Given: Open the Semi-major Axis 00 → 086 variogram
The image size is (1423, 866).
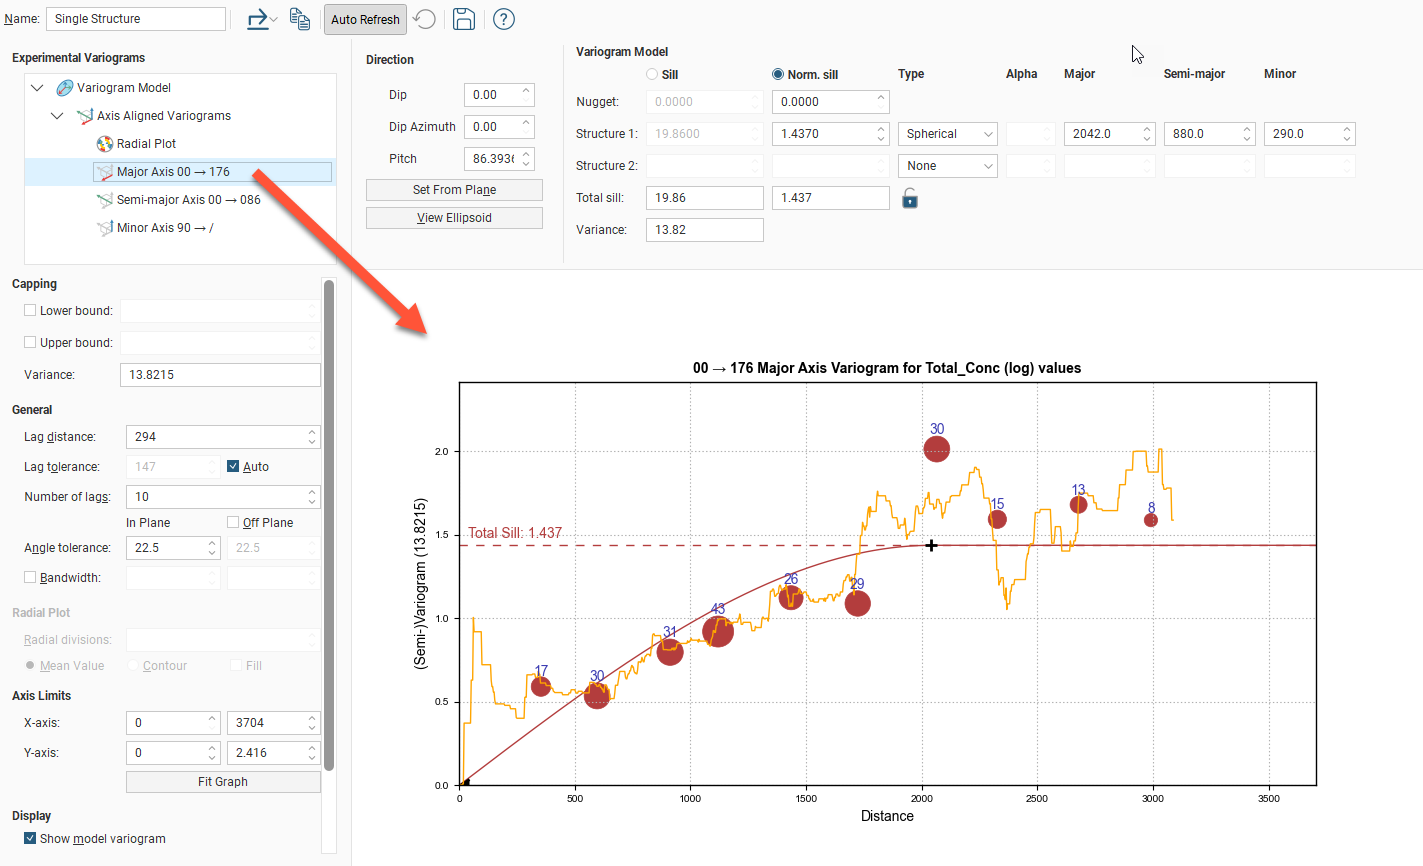Looking at the screenshot, I should coord(188,200).
